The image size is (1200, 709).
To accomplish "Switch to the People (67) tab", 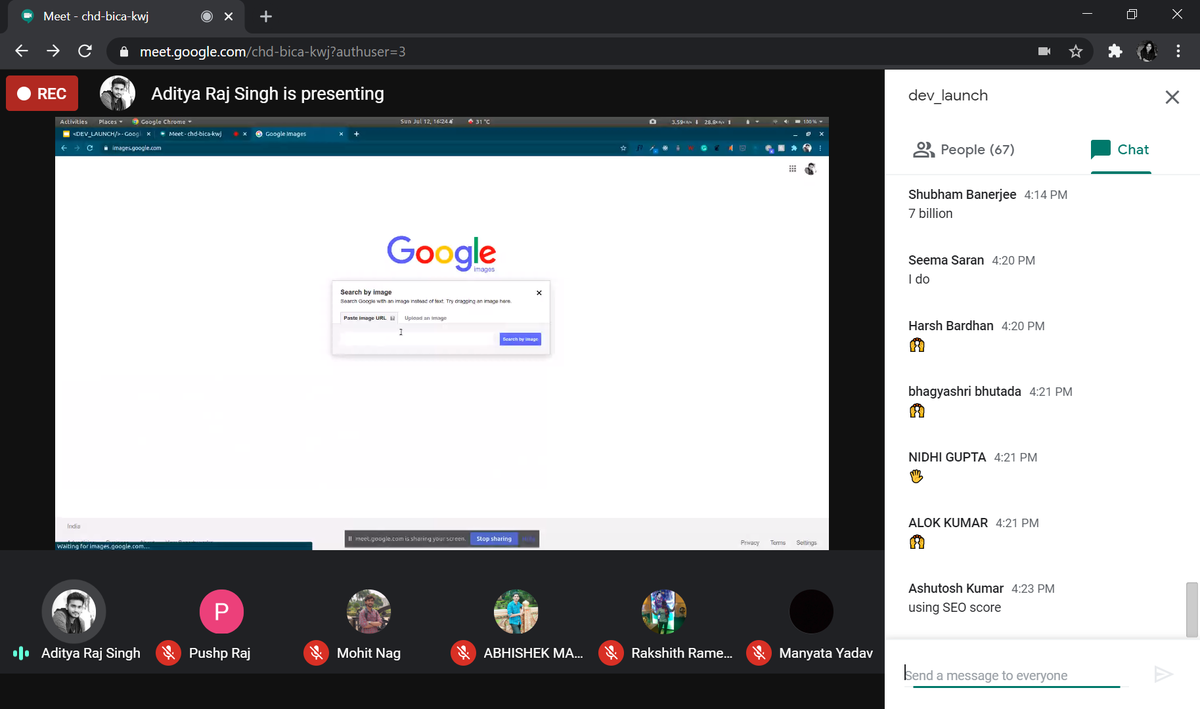I will pyautogui.click(x=964, y=149).
